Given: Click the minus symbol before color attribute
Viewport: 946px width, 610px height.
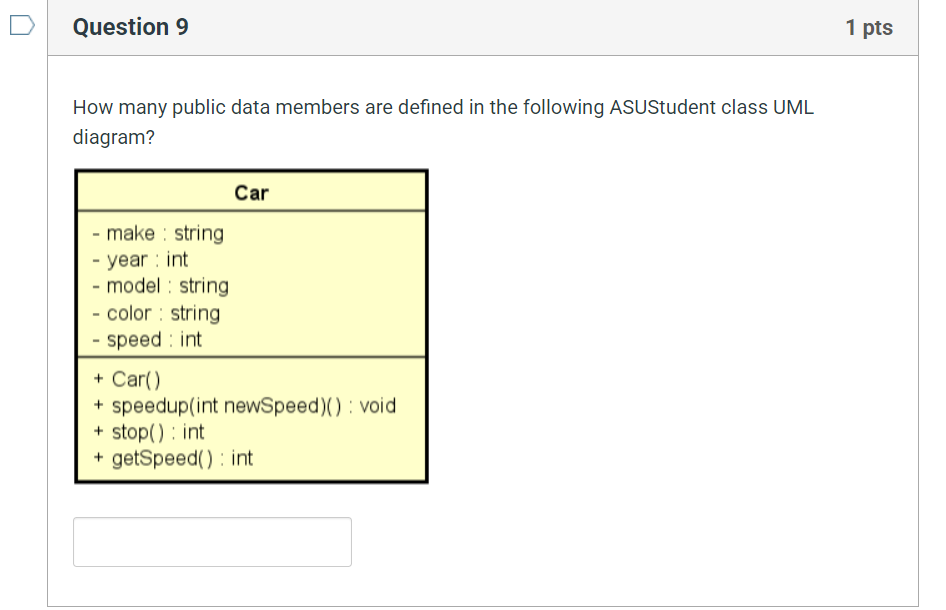Looking at the screenshot, I should click(x=96, y=312).
